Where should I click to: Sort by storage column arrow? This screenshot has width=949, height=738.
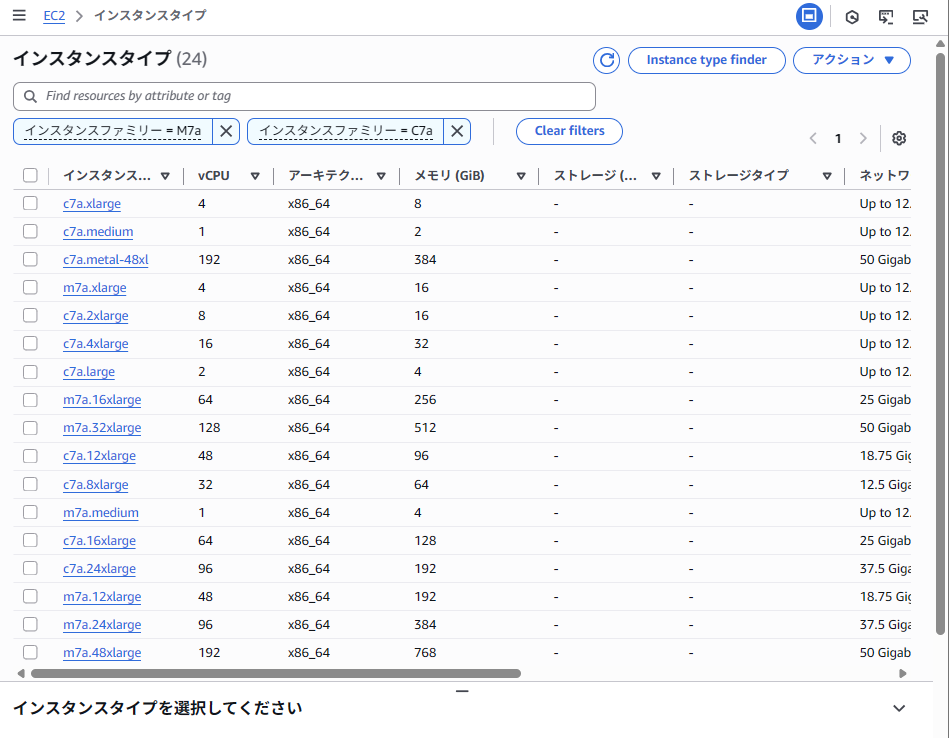point(655,176)
